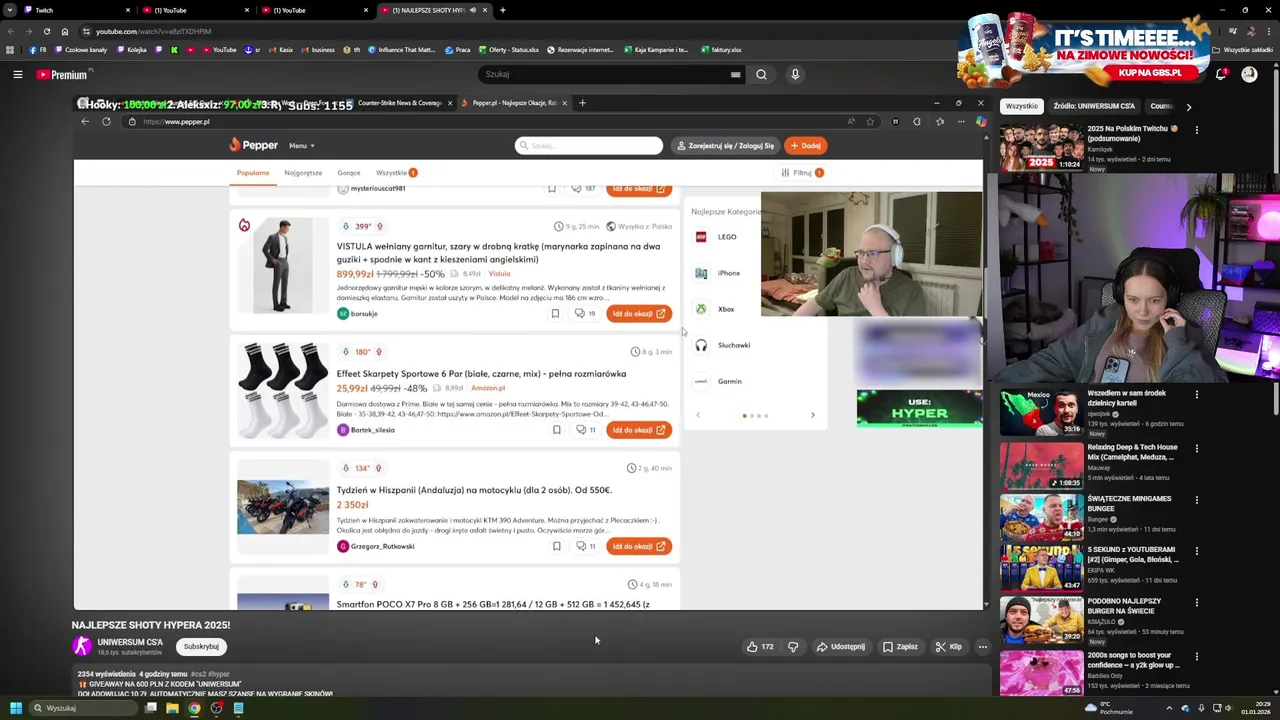Open Windows Start menu
Screen dimensions: 1280x720
click(x=15, y=708)
